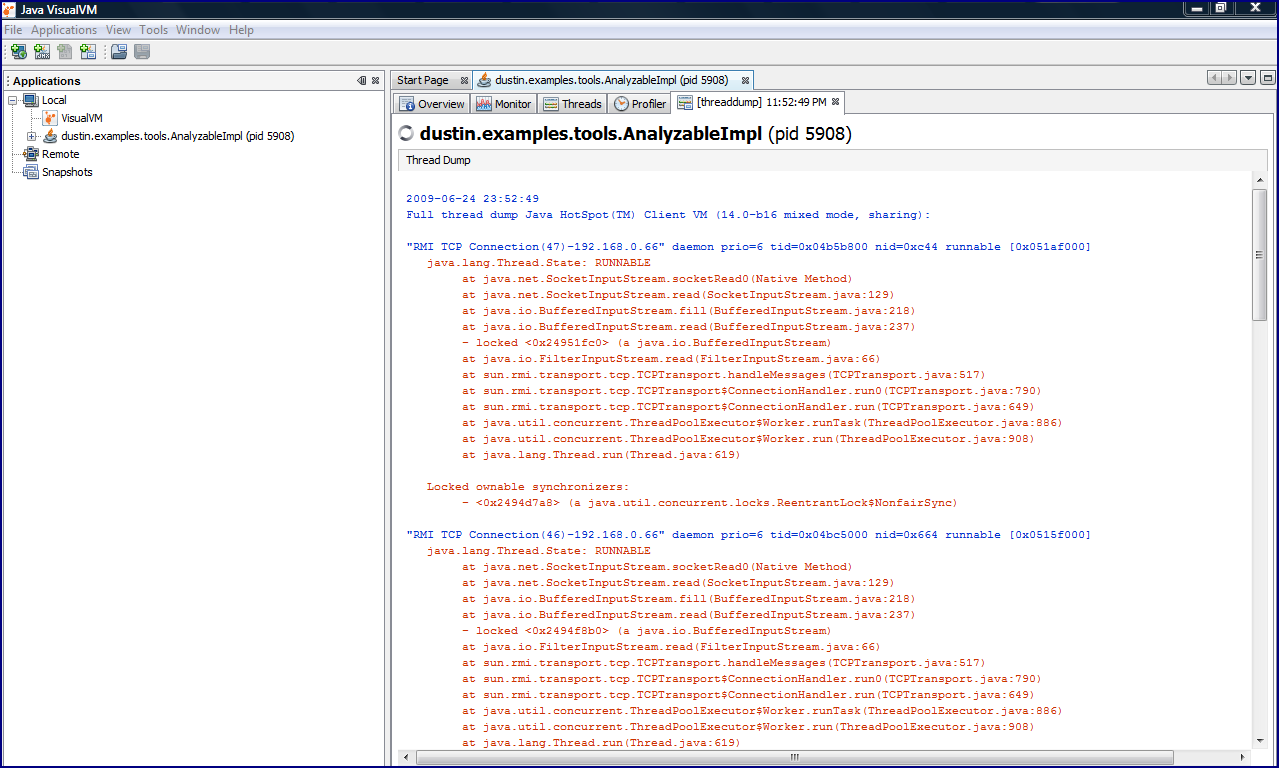Click the Add Remote Host toolbar icon

[x=19, y=52]
